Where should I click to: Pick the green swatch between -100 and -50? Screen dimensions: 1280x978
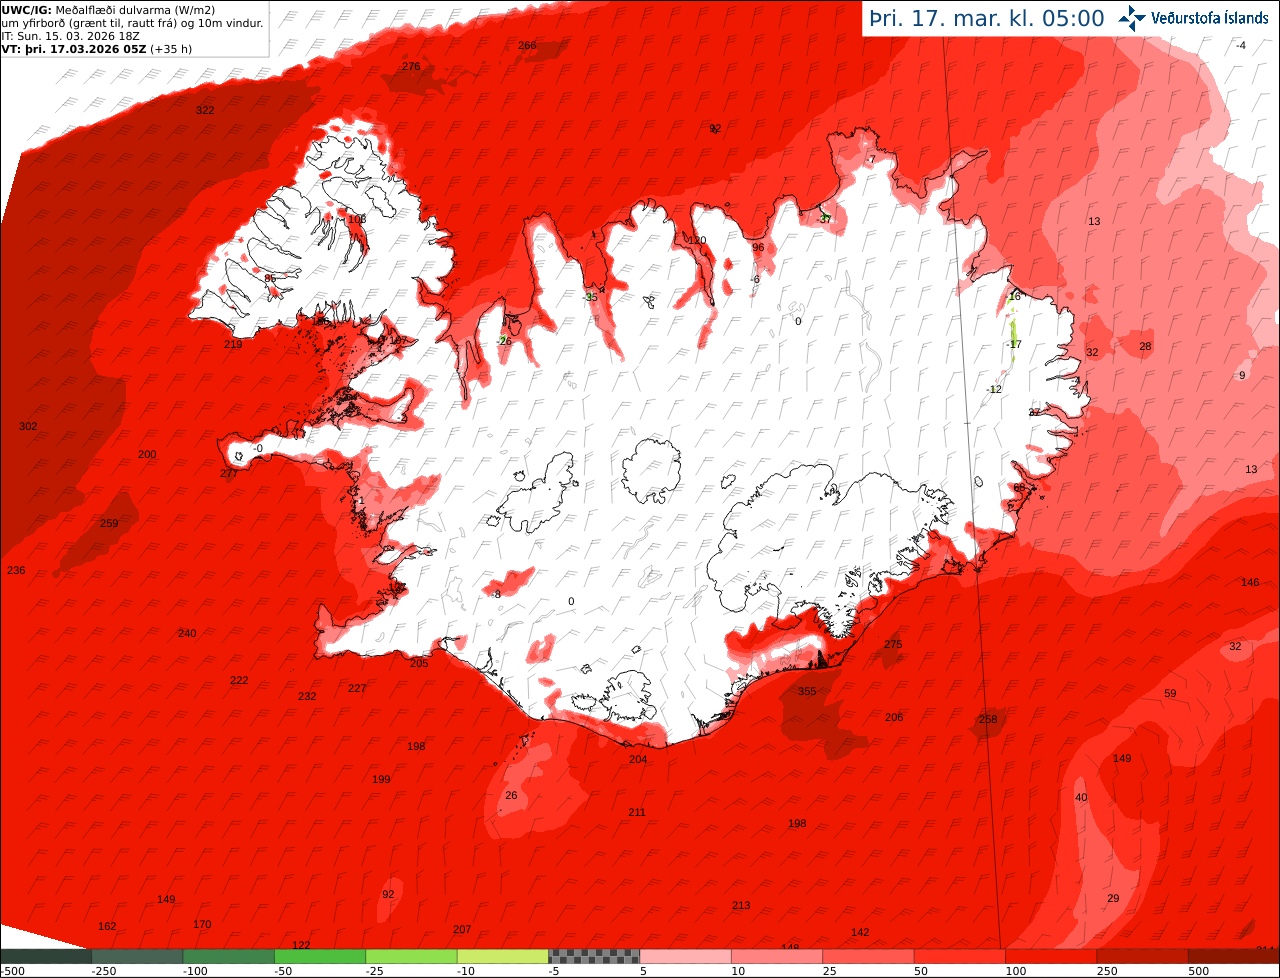coord(228,956)
